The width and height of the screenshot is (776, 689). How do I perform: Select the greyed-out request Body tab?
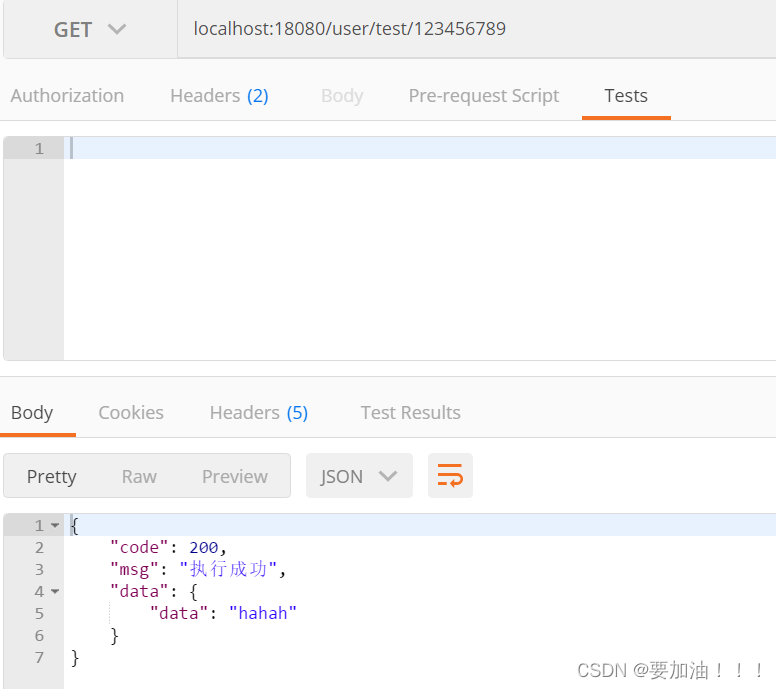(342, 96)
